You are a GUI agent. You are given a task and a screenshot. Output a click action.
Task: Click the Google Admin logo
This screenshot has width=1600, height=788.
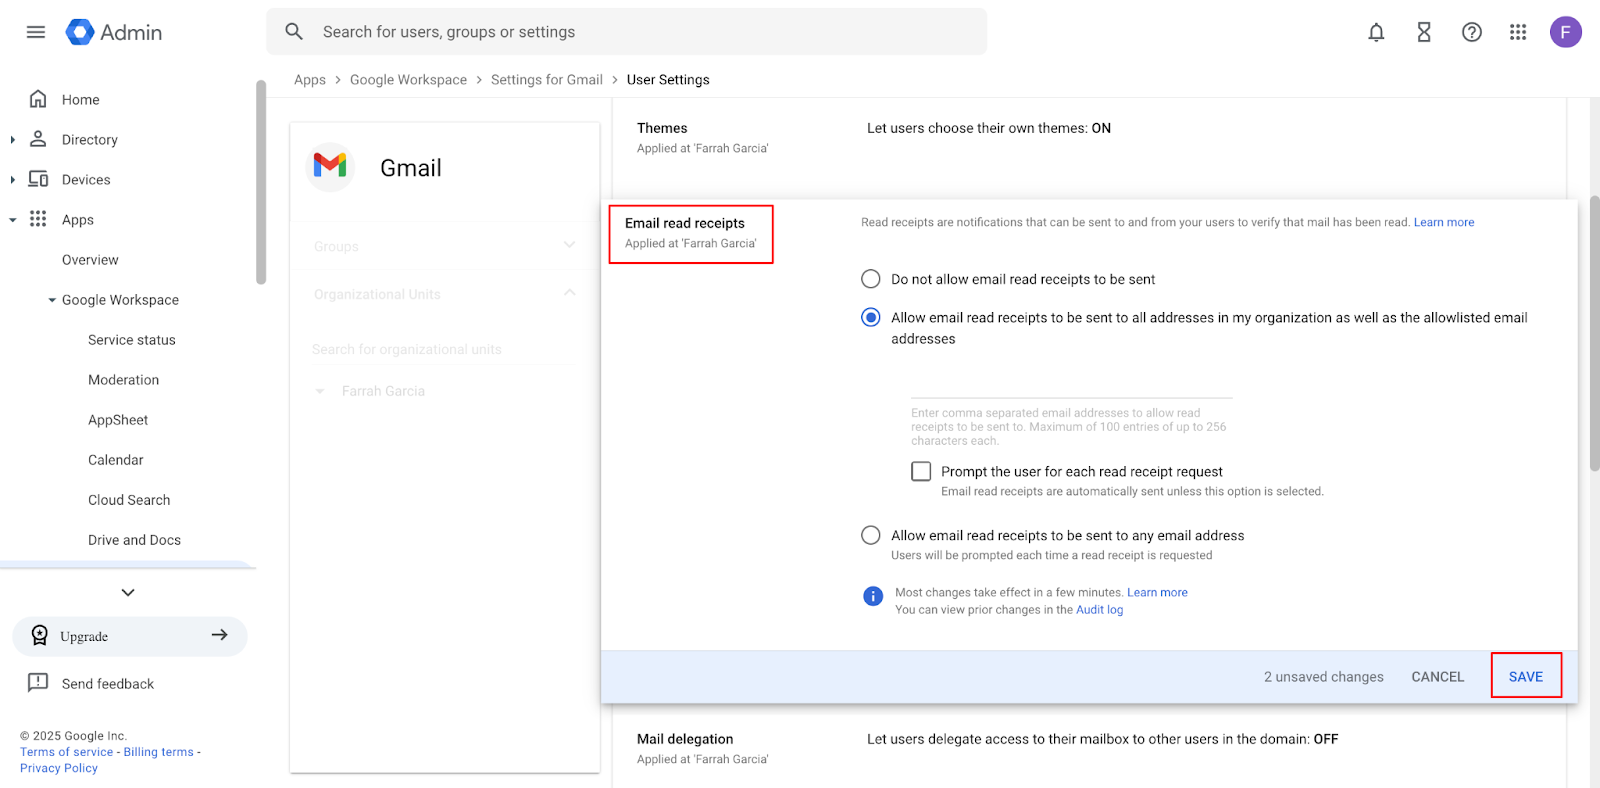tap(114, 32)
